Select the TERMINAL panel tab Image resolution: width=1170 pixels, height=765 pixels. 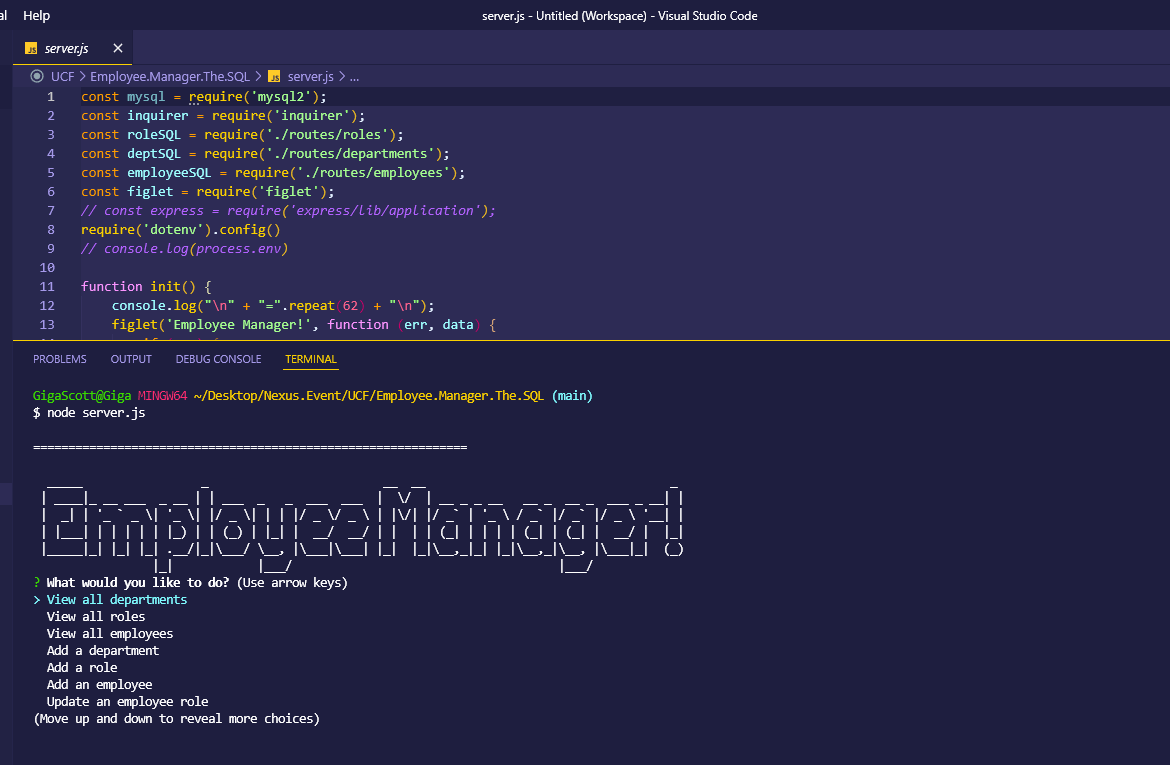[x=310, y=358]
